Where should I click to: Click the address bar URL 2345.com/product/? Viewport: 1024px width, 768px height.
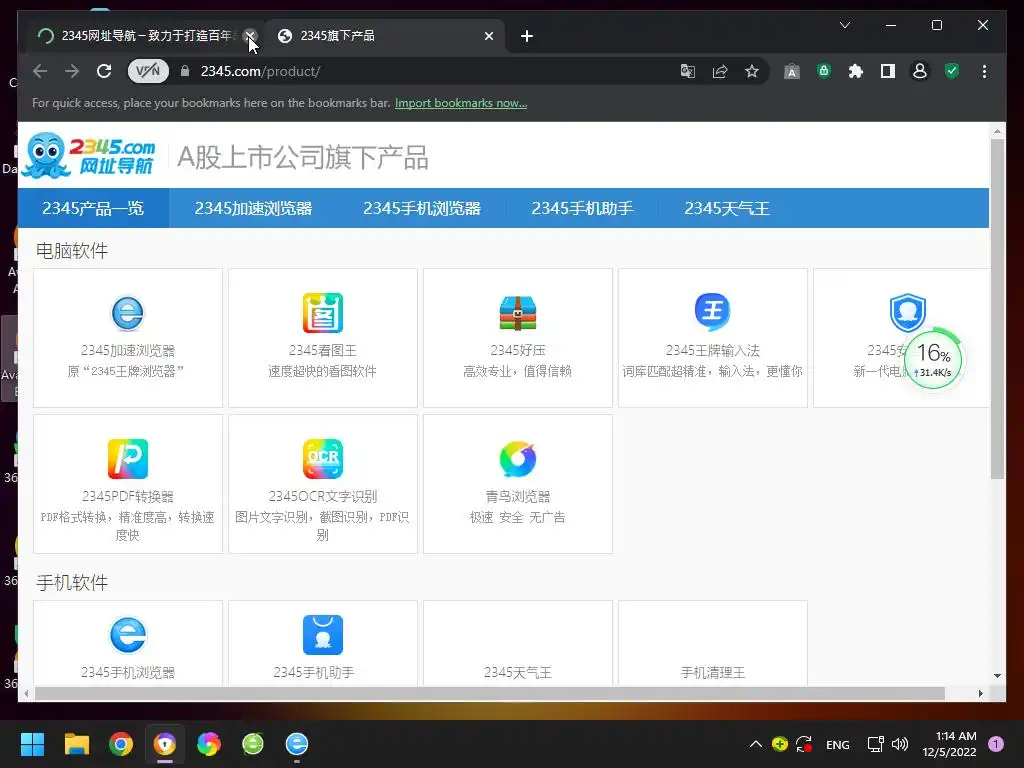[260, 71]
